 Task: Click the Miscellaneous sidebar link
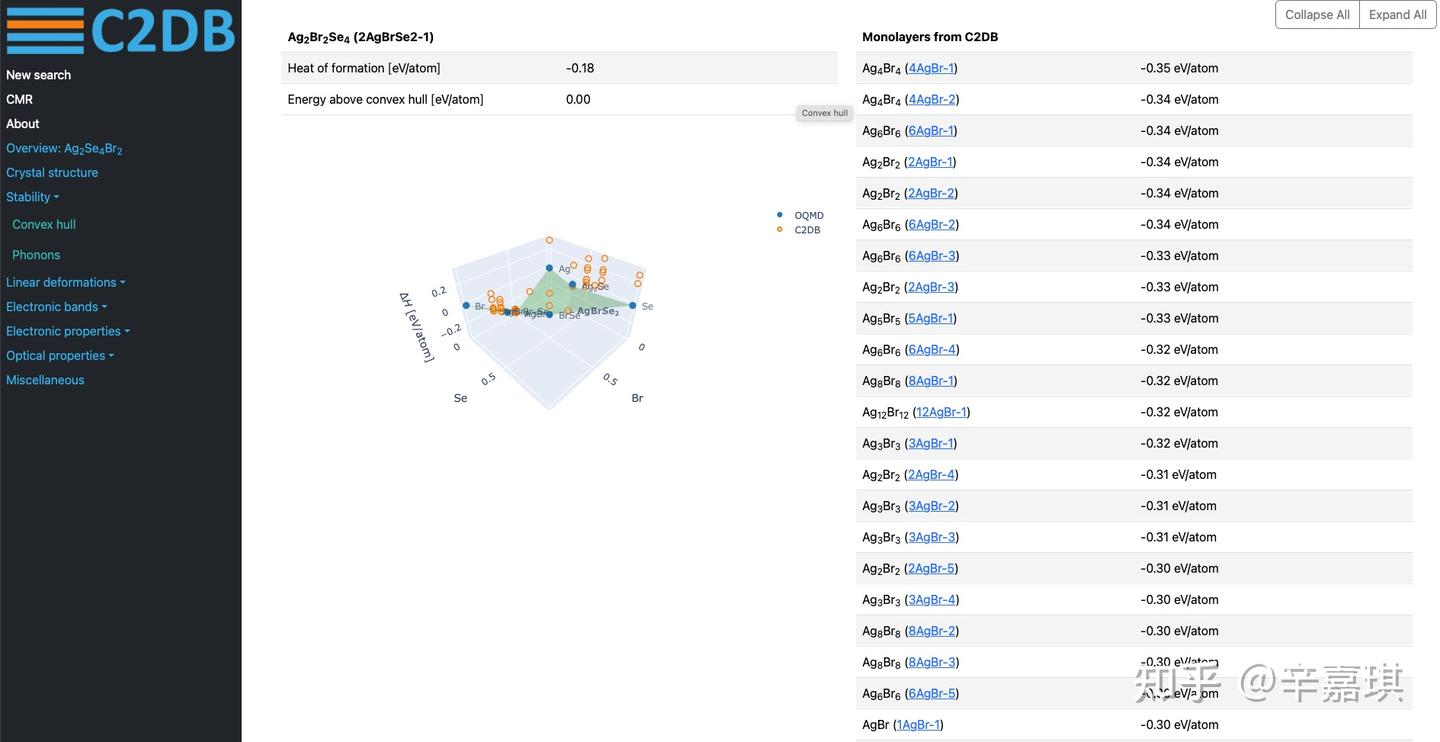point(45,380)
